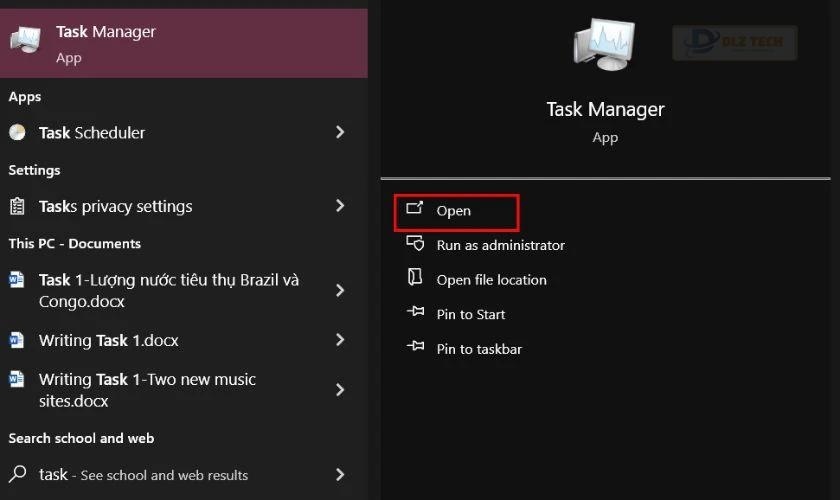Expand arrow for Writing Task 1-Two new music sites.docx
Viewport: 840px width, 500px height.
(340, 390)
